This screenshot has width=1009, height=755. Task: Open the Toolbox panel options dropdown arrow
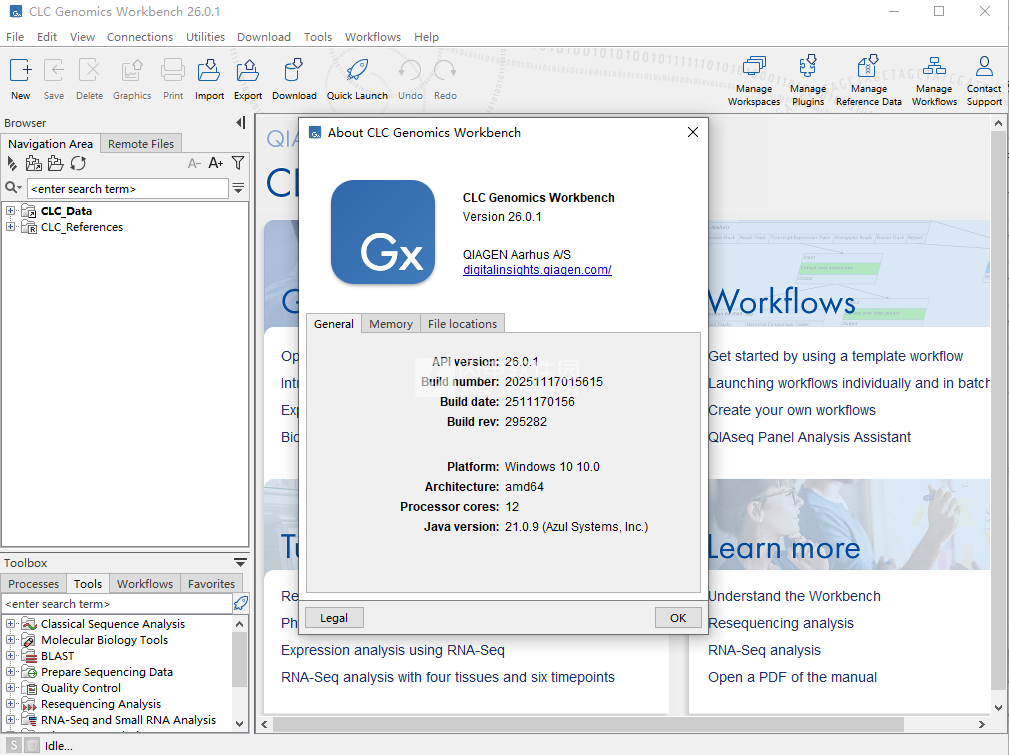(240, 562)
